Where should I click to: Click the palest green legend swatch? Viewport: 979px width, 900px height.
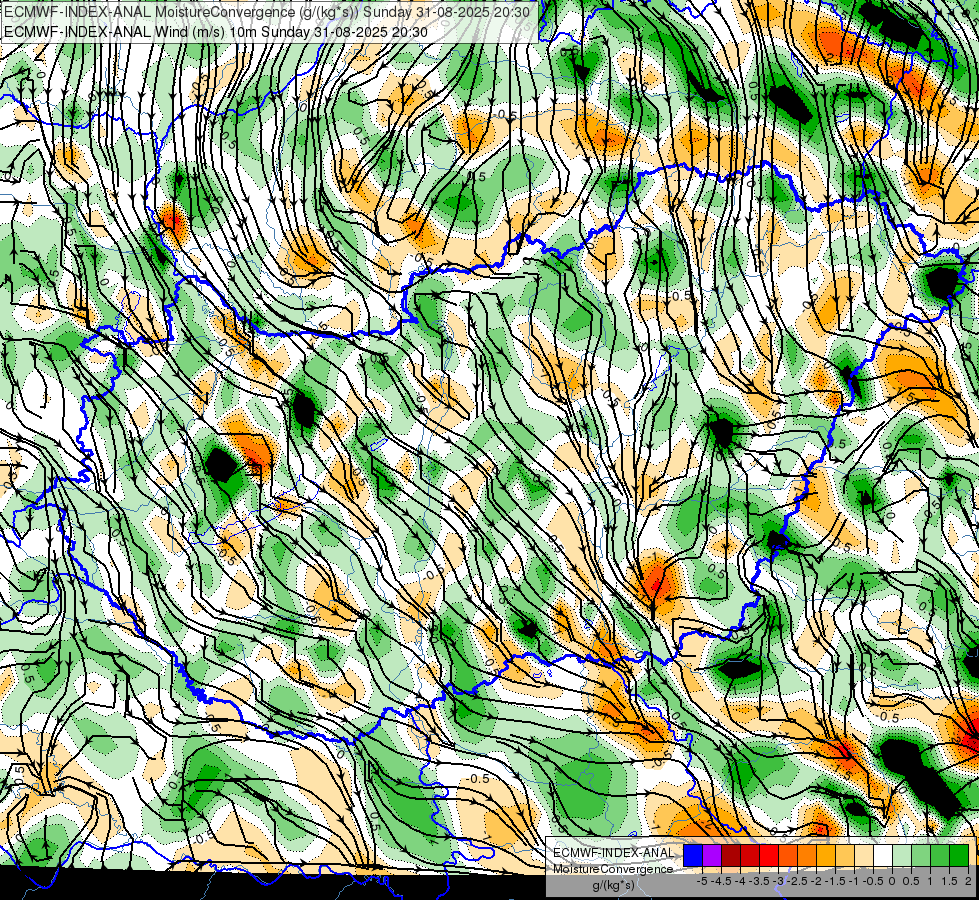click(902, 855)
